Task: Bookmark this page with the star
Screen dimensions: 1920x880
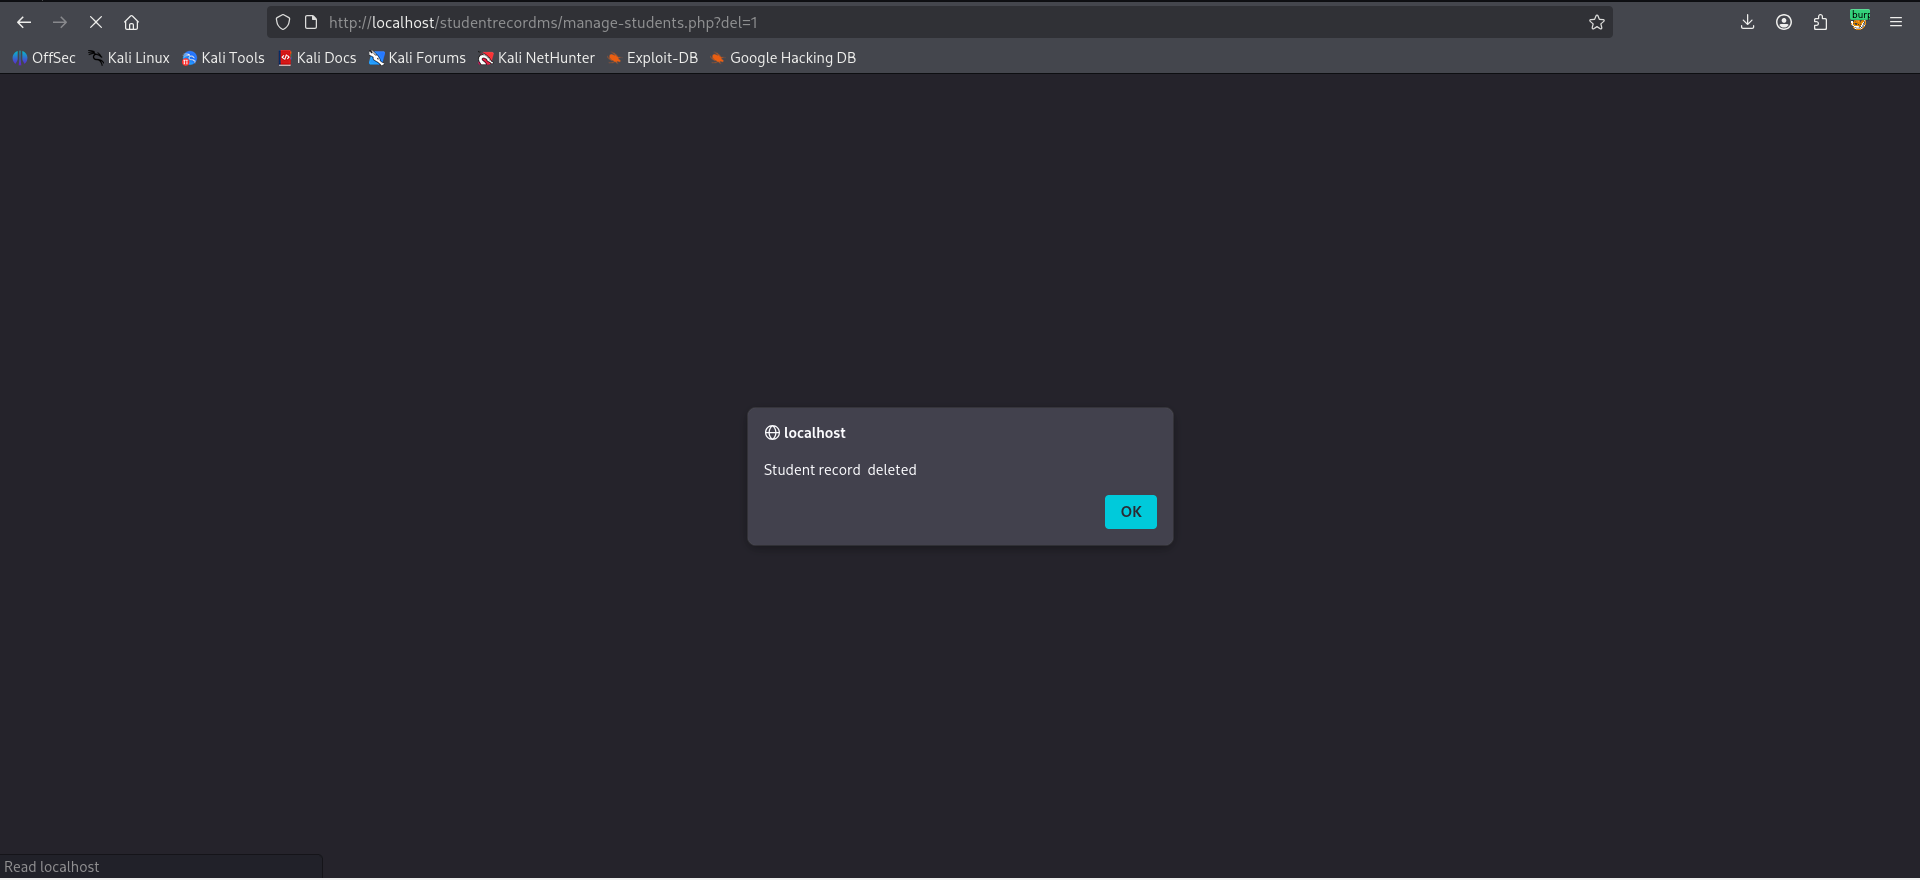Action: (x=1597, y=22)
